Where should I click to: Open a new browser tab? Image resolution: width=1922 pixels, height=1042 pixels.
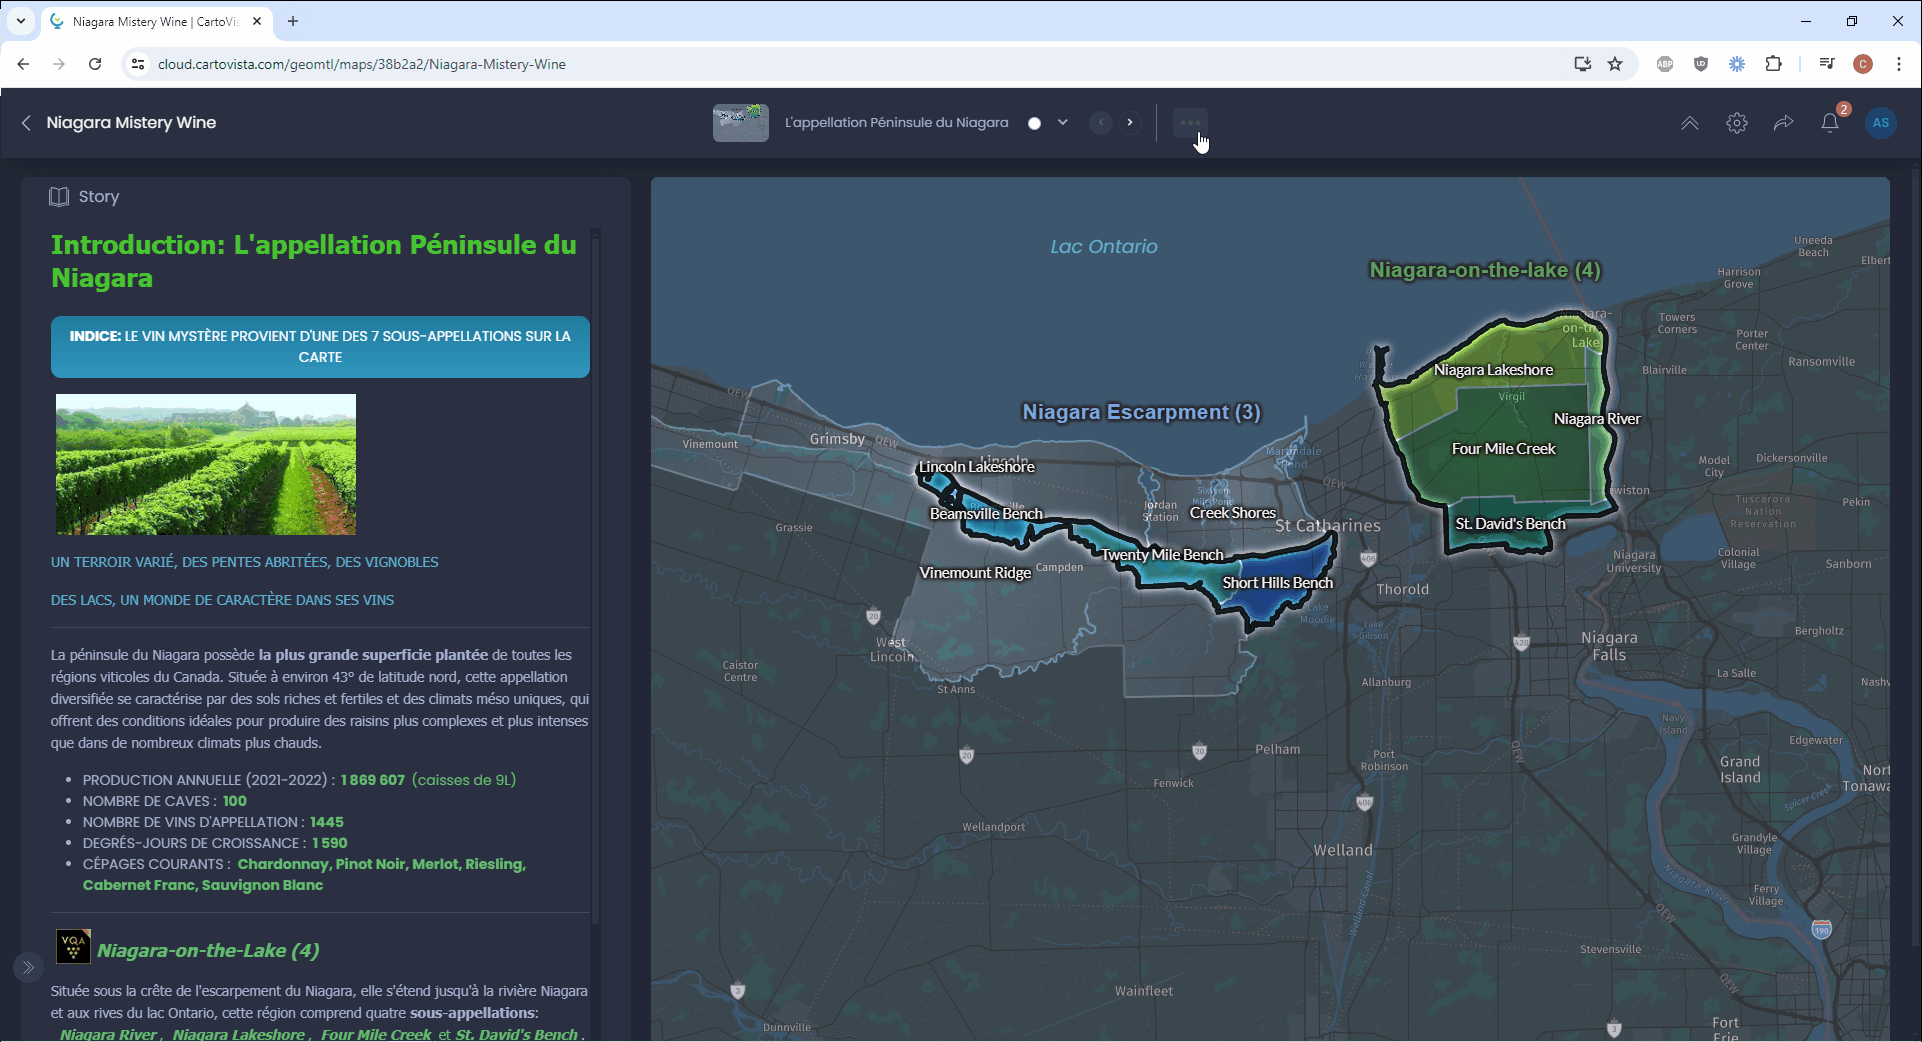pos(293,21)
